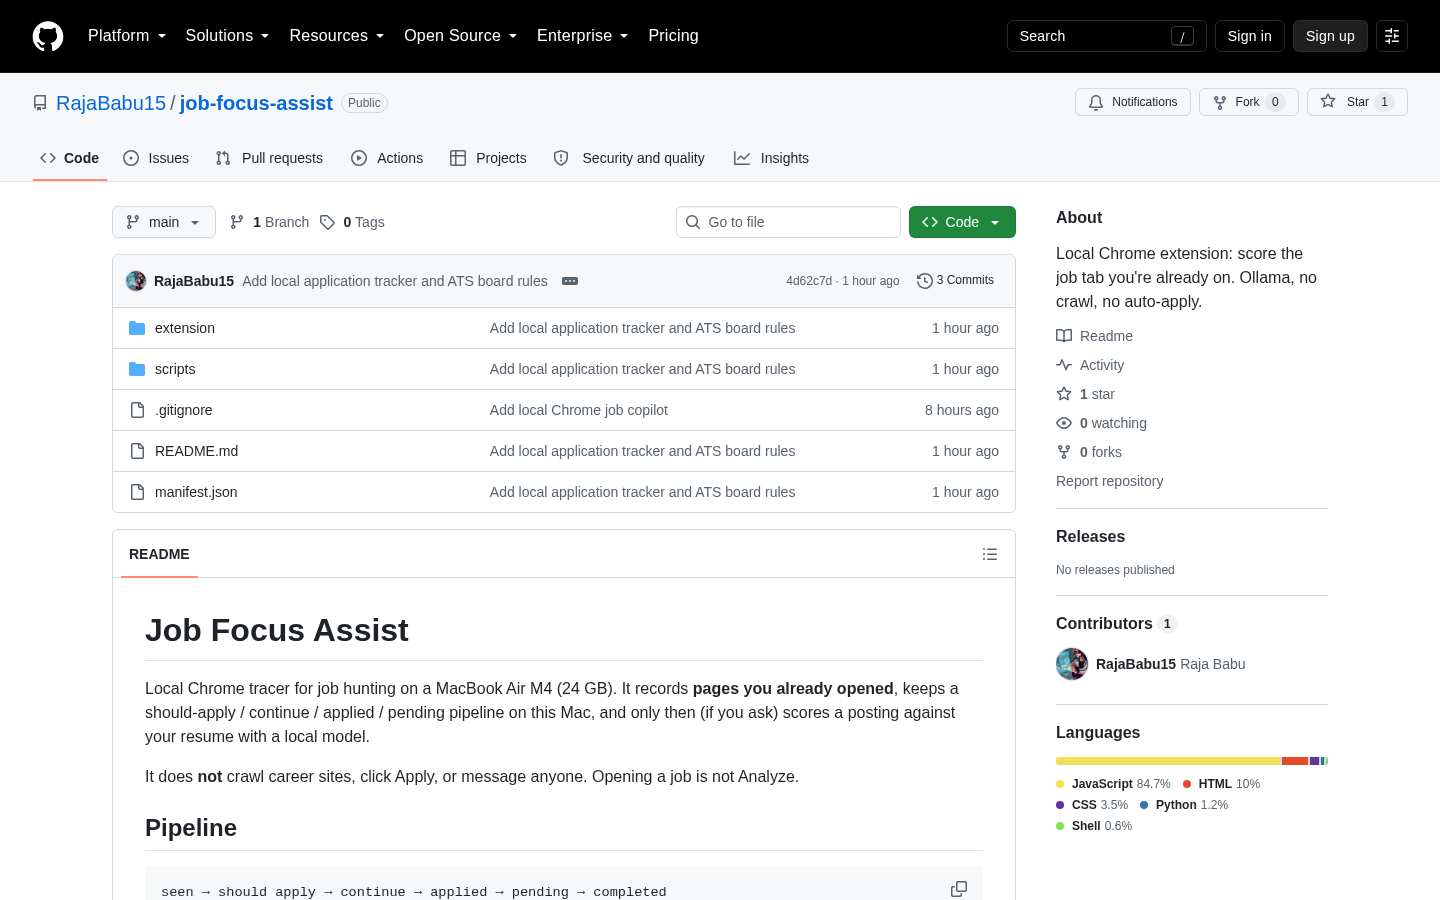Open the .gitignore file
This screenshot has height=900, width=1440.
(x=184, y=410)
